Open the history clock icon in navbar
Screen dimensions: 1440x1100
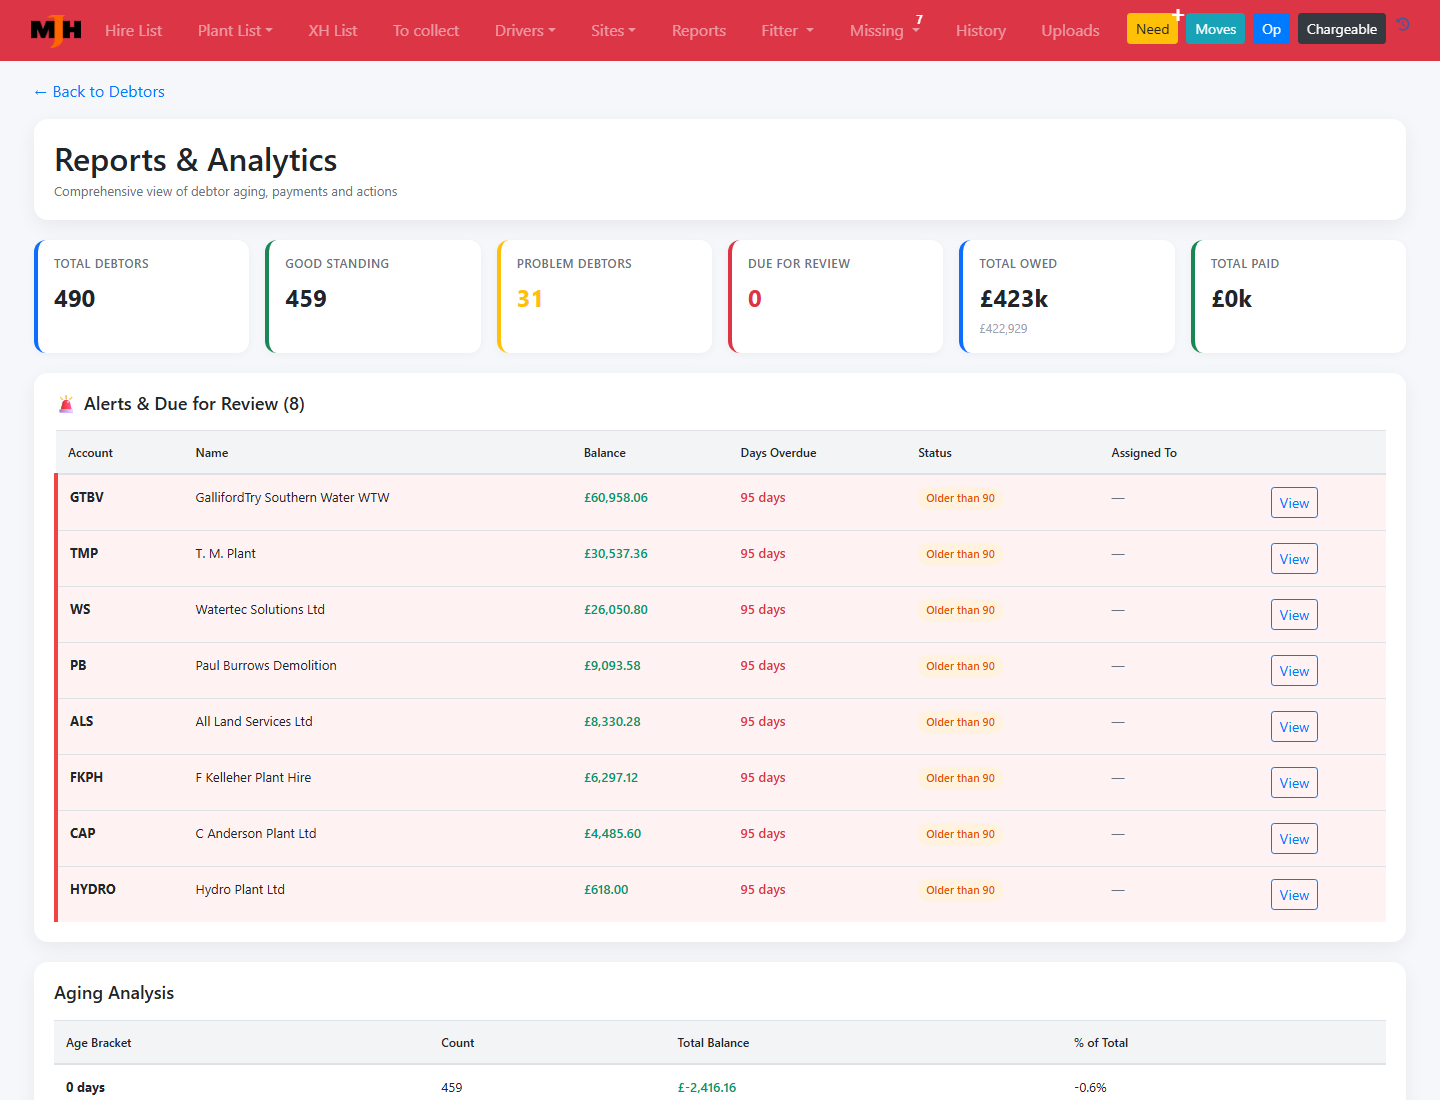(1403, 25)
